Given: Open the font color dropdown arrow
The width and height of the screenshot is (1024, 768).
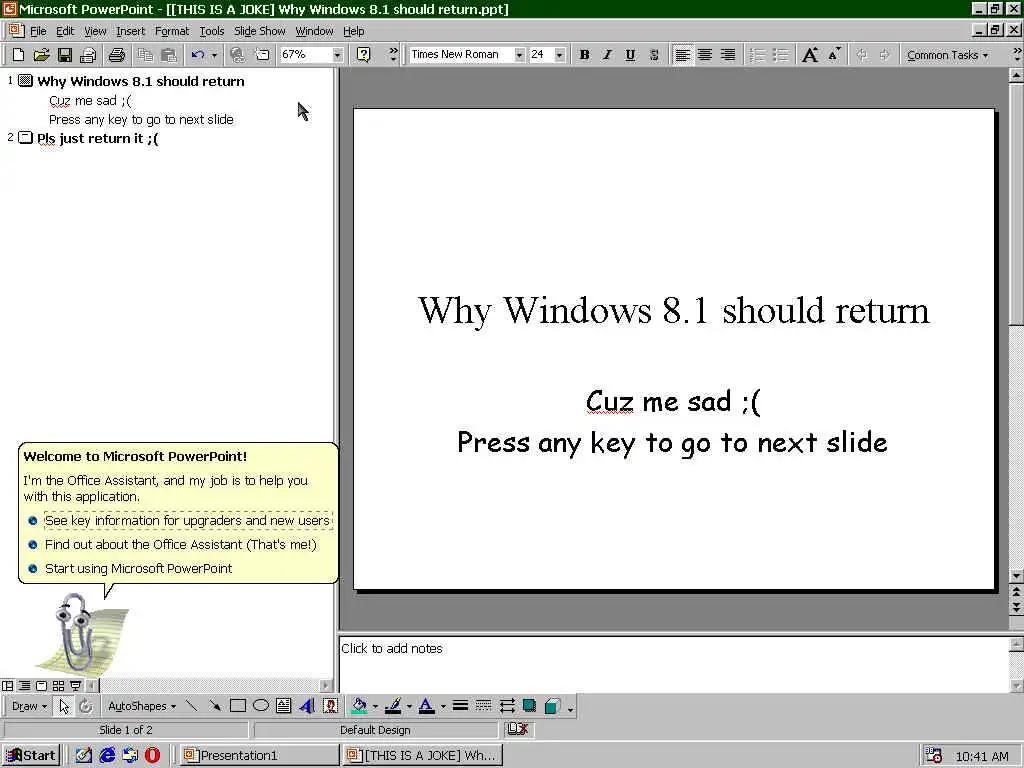Looking at the screenshot, I should point(443,706).
